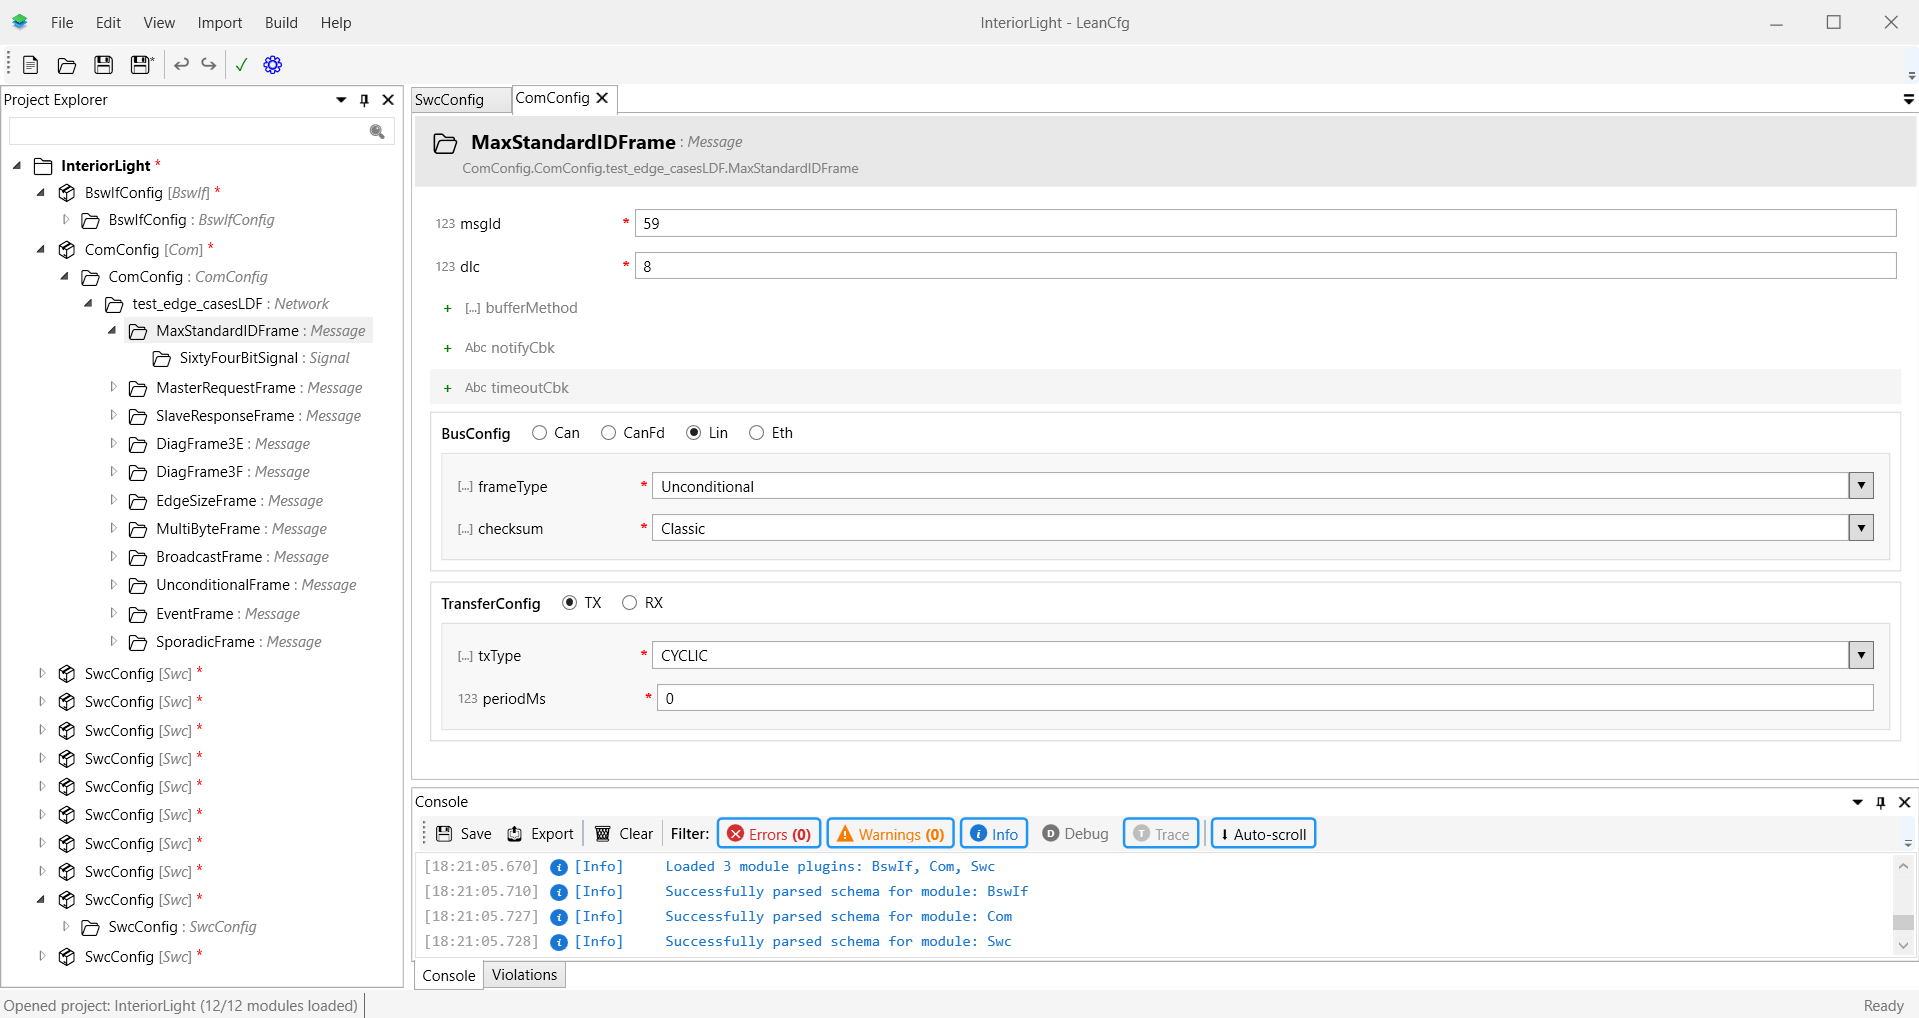Select the CanFd bus radio button
Image resolution: width=1919 pixels, height=1018 pixels.
tap(608, 433)
